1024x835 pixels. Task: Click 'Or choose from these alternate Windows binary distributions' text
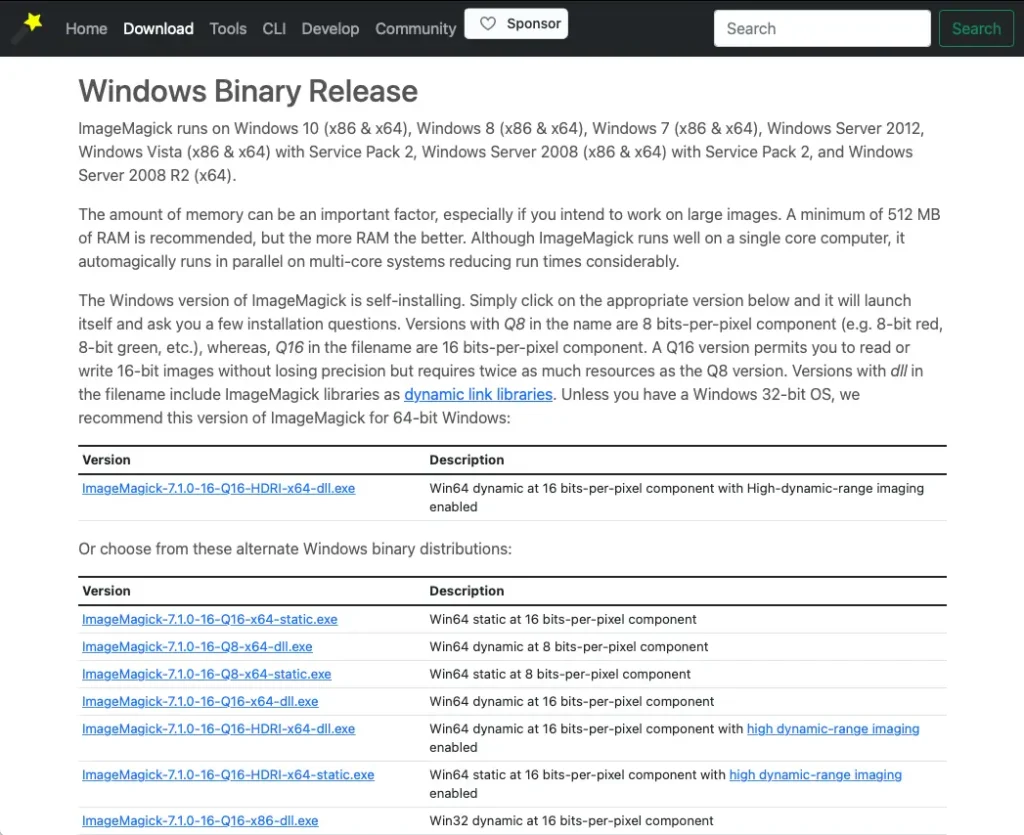[x=295, y=548]
